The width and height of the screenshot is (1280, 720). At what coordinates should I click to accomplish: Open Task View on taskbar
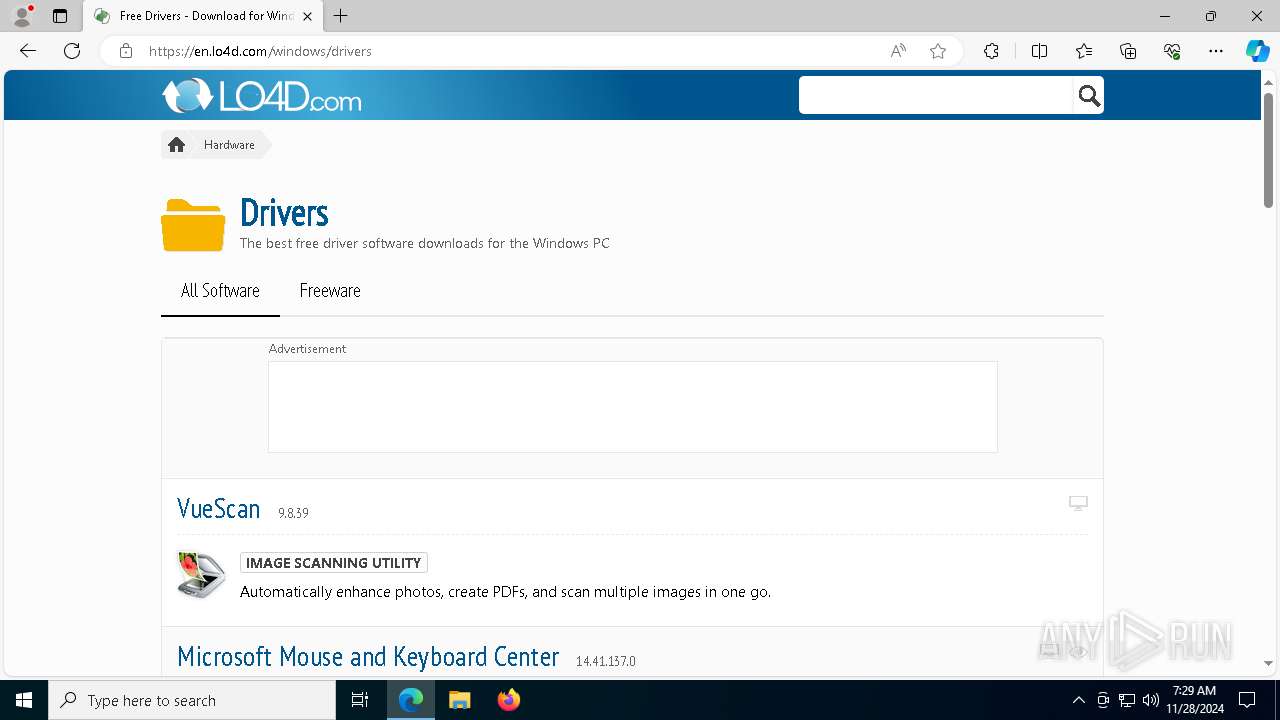coord(360,700)
